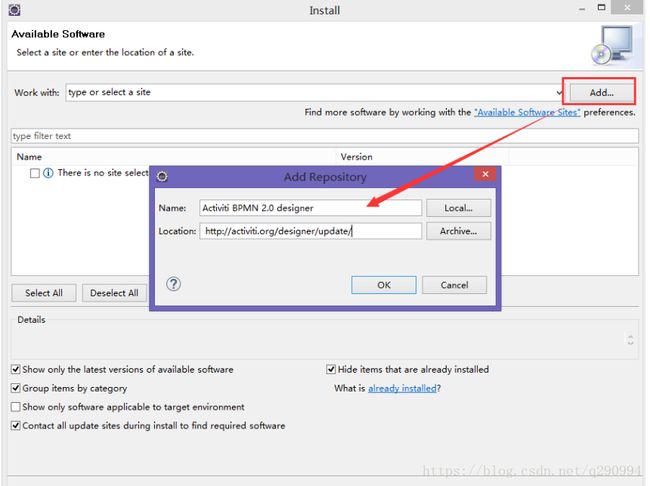650x486 pixels.
Task: Click the Deselect All button
Action: (114, 293)
